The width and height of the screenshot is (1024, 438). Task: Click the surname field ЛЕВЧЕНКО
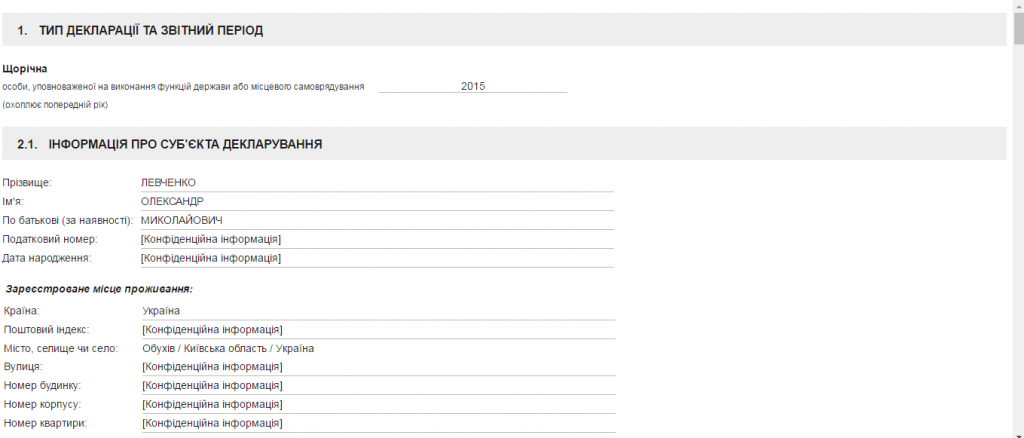pyautogui.click(x=376, y=183)
